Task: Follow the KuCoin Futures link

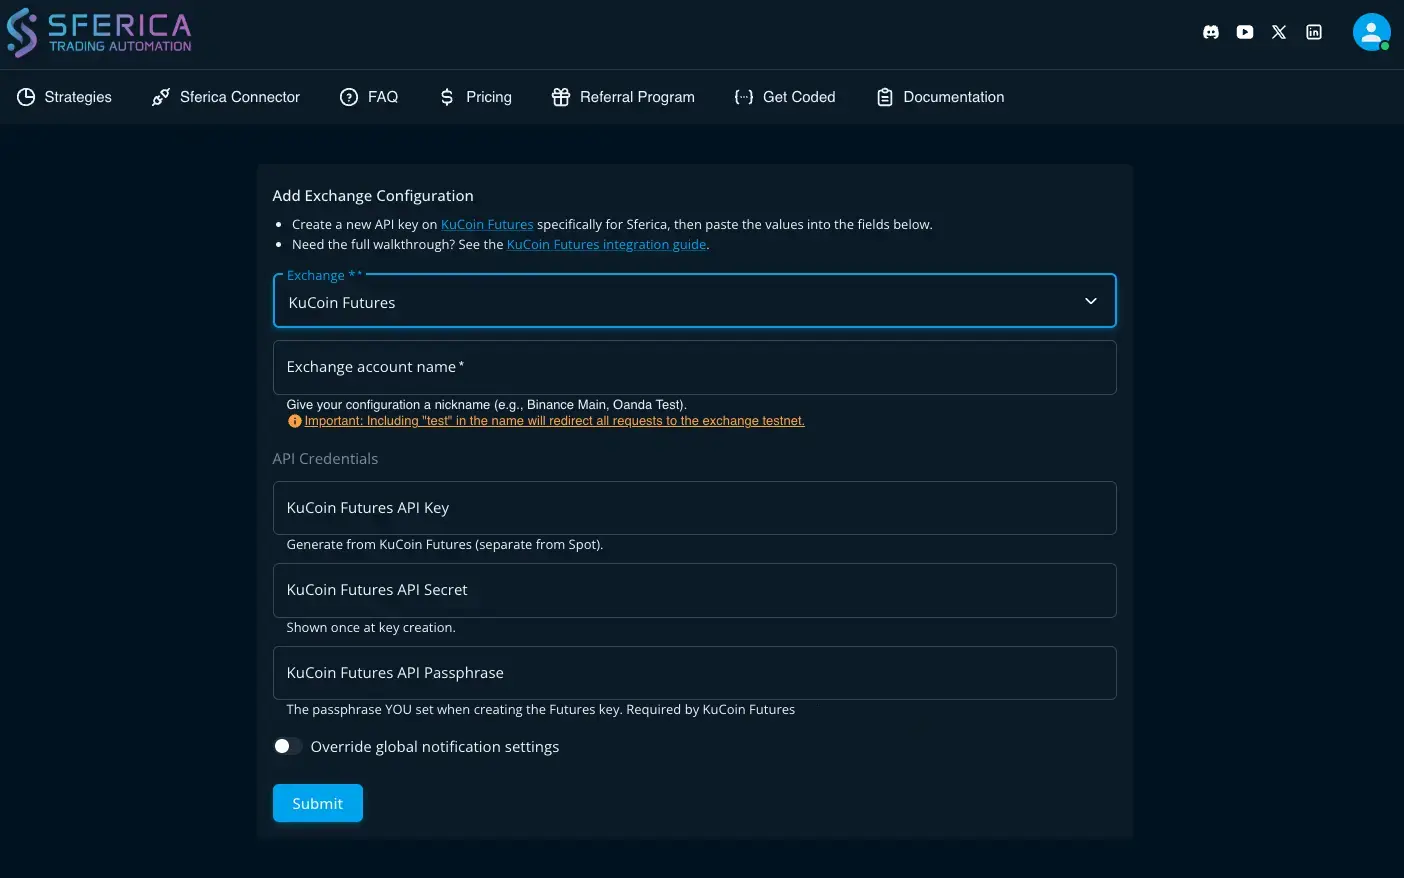Action: [x=487, y=225]
